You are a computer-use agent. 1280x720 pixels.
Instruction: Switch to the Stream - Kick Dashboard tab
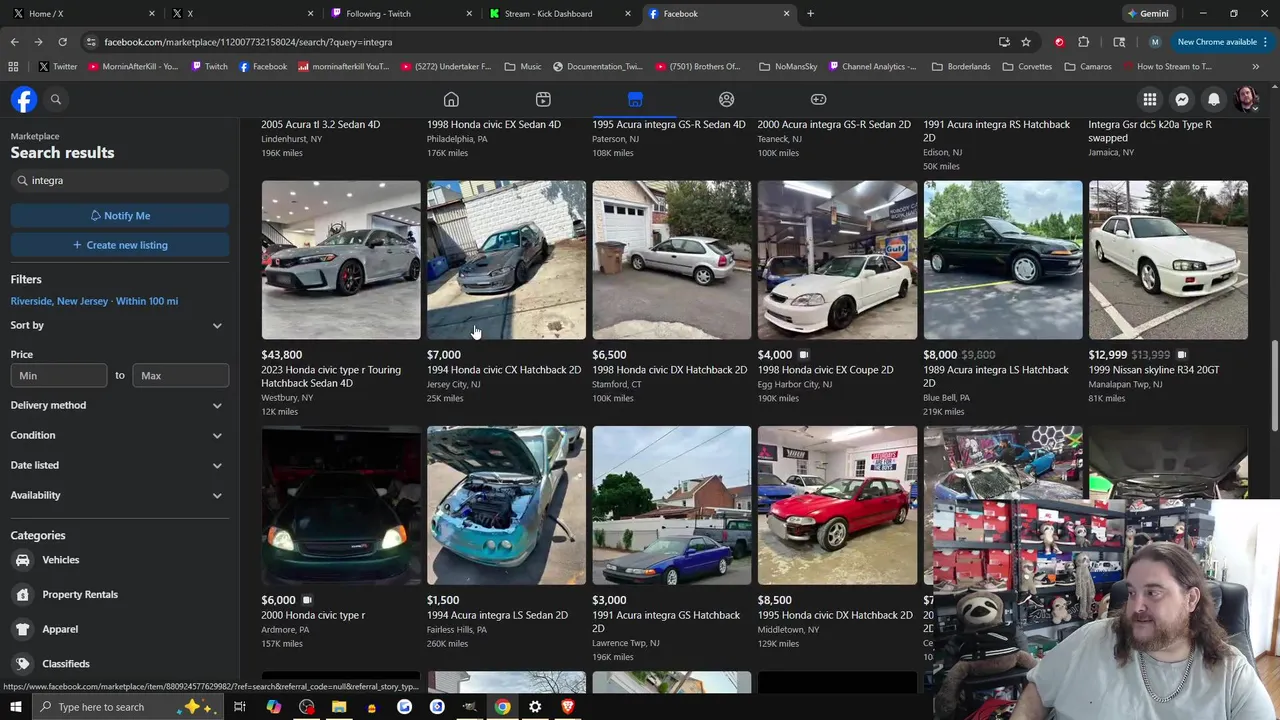pos(558,14)
